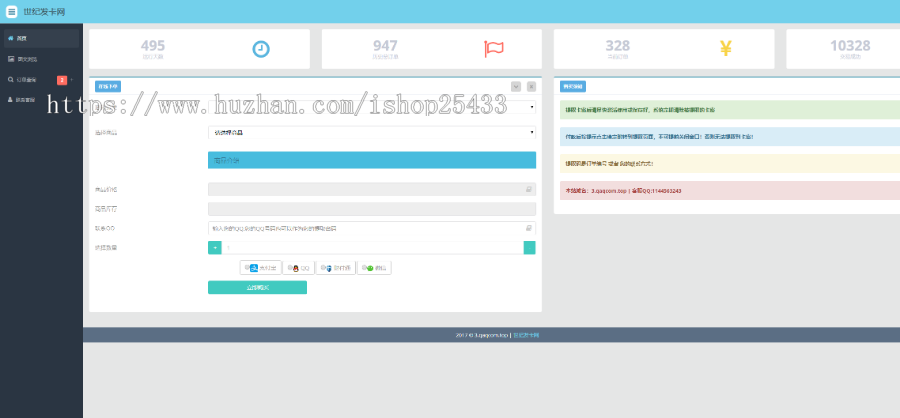Expand the order query submenu plus sign
Screen dimensions: 900x418
tap(72, 80)
